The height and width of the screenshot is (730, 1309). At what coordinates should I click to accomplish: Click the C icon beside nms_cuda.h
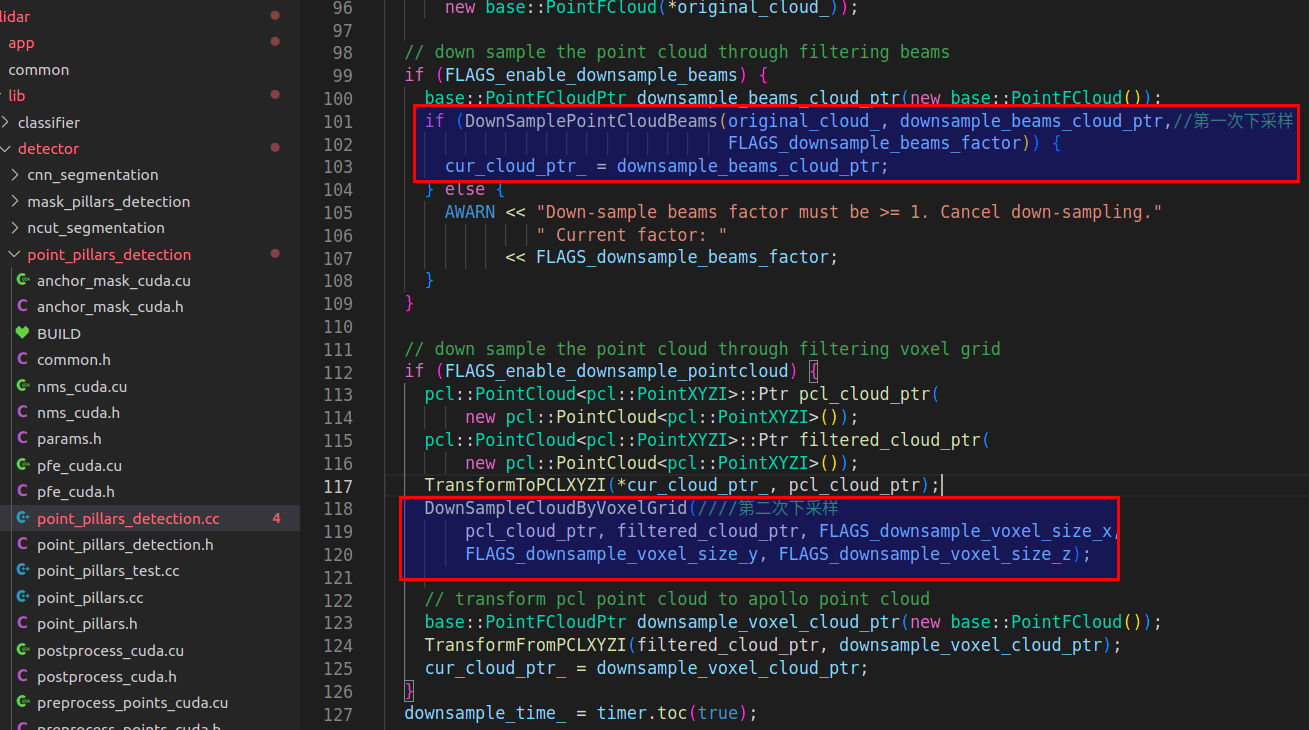(x=23, y=413)
